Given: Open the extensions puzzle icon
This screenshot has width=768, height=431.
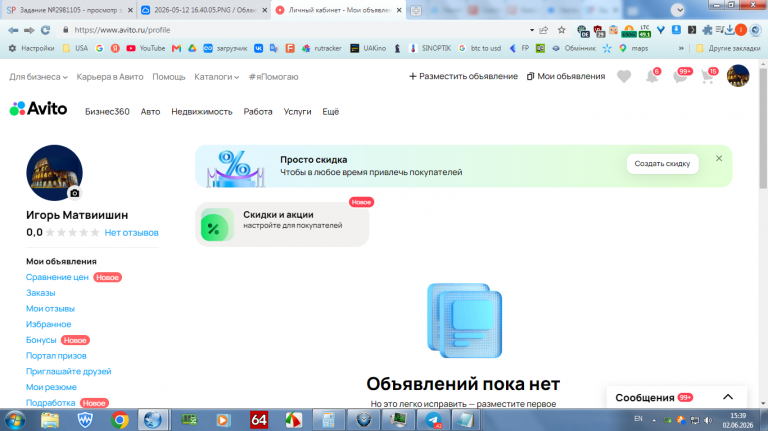Looking at the screenshot, I should pyautogui.click(x=707, y=30).
